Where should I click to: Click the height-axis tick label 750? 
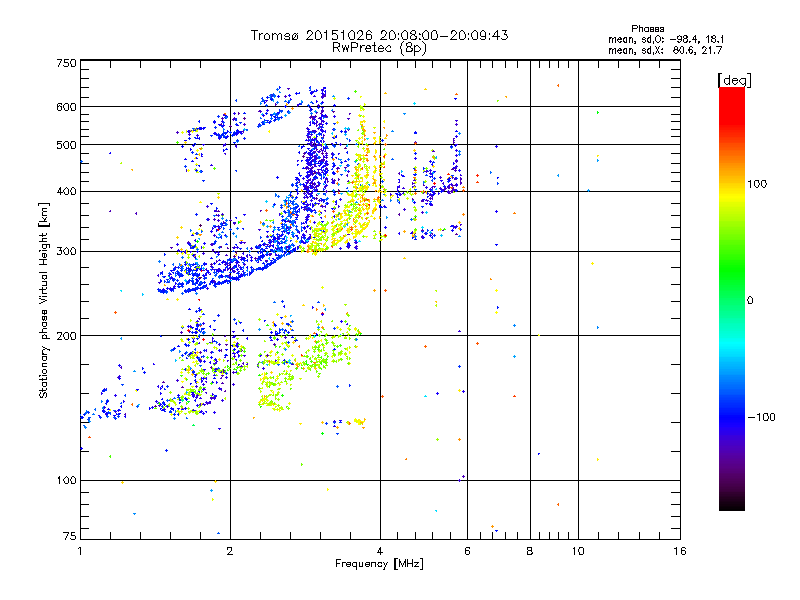(67, 63)
